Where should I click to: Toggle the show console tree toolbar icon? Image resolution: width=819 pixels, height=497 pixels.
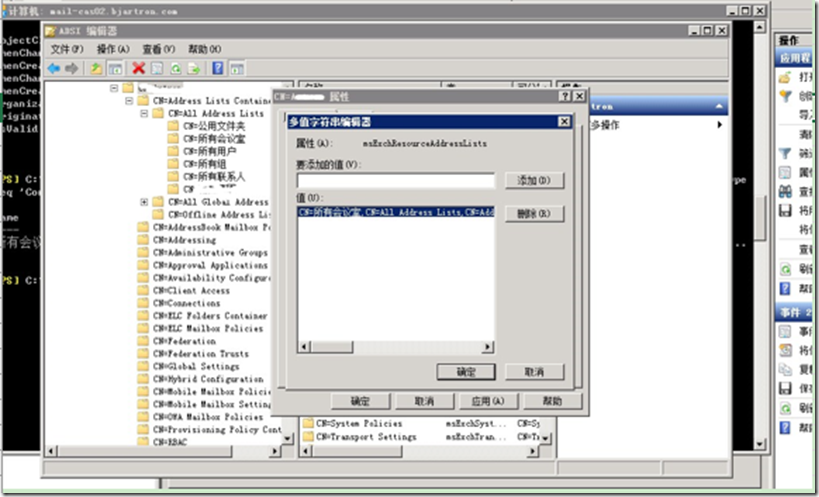(115, 68)
